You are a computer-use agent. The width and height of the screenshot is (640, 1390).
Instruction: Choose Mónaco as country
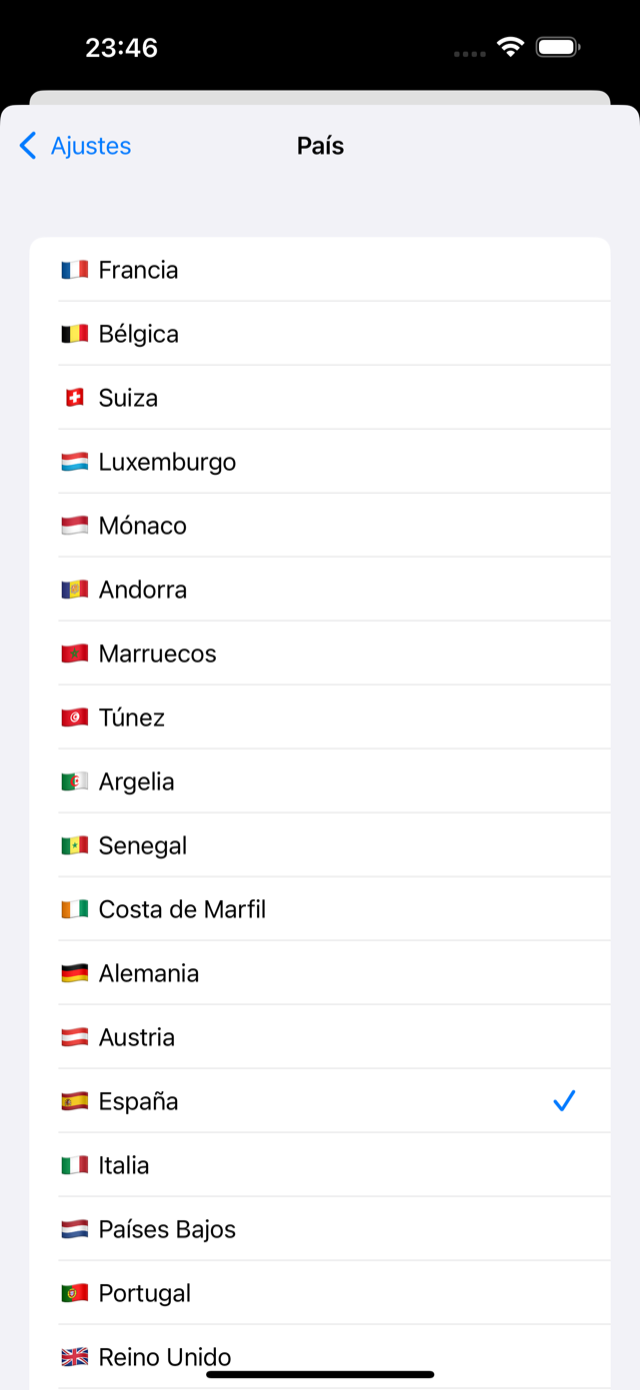(x=320, y=525)
